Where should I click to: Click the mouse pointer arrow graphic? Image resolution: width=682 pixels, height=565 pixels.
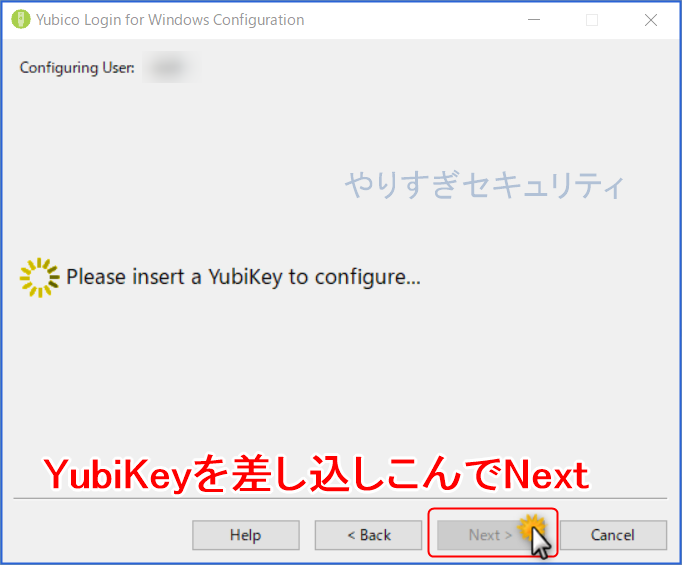click(x=541, y=542)
